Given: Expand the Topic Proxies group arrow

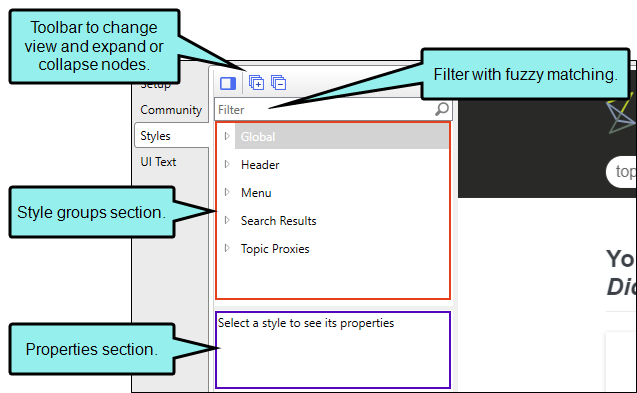Looking at the screenshot, I should 227,248.
